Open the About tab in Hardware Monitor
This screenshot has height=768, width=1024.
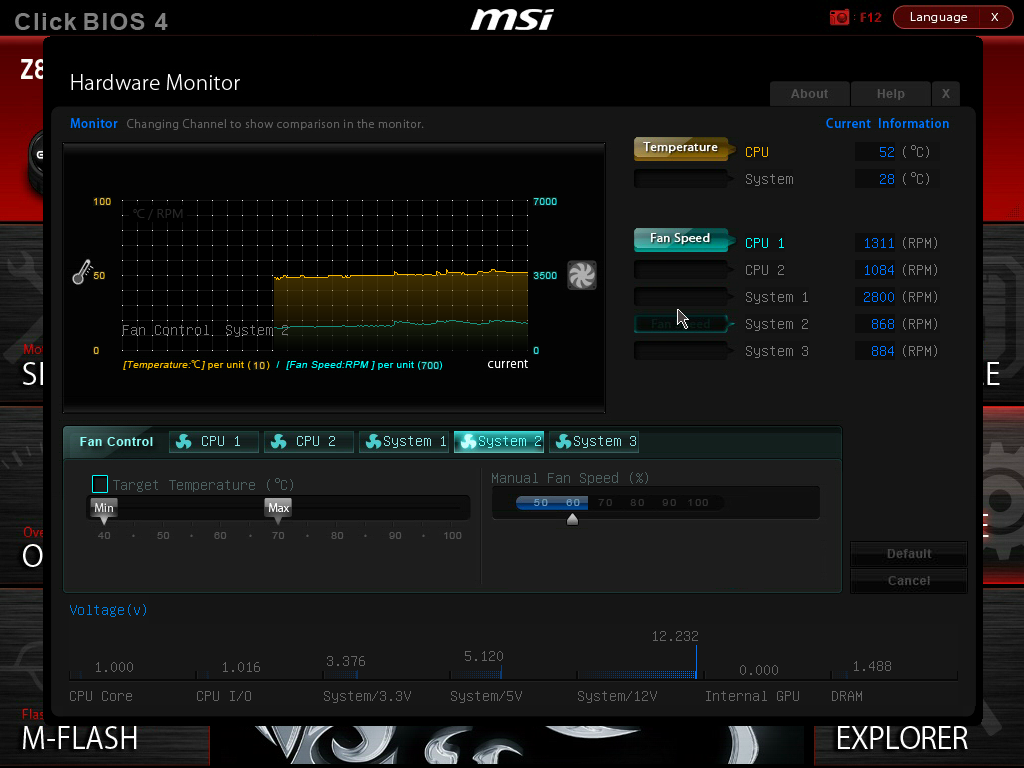pos(810,94)
